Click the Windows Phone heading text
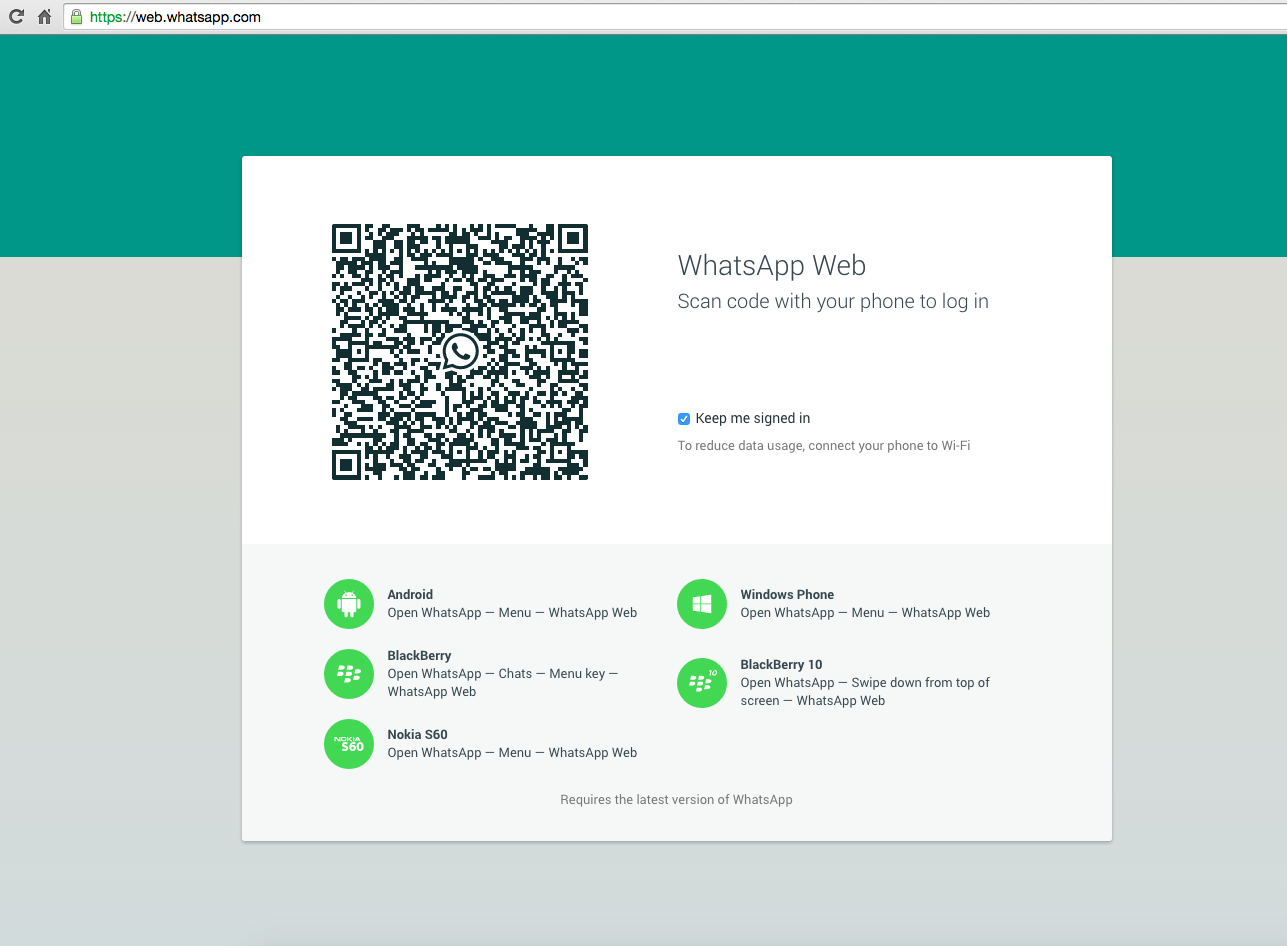 point(787,595)
